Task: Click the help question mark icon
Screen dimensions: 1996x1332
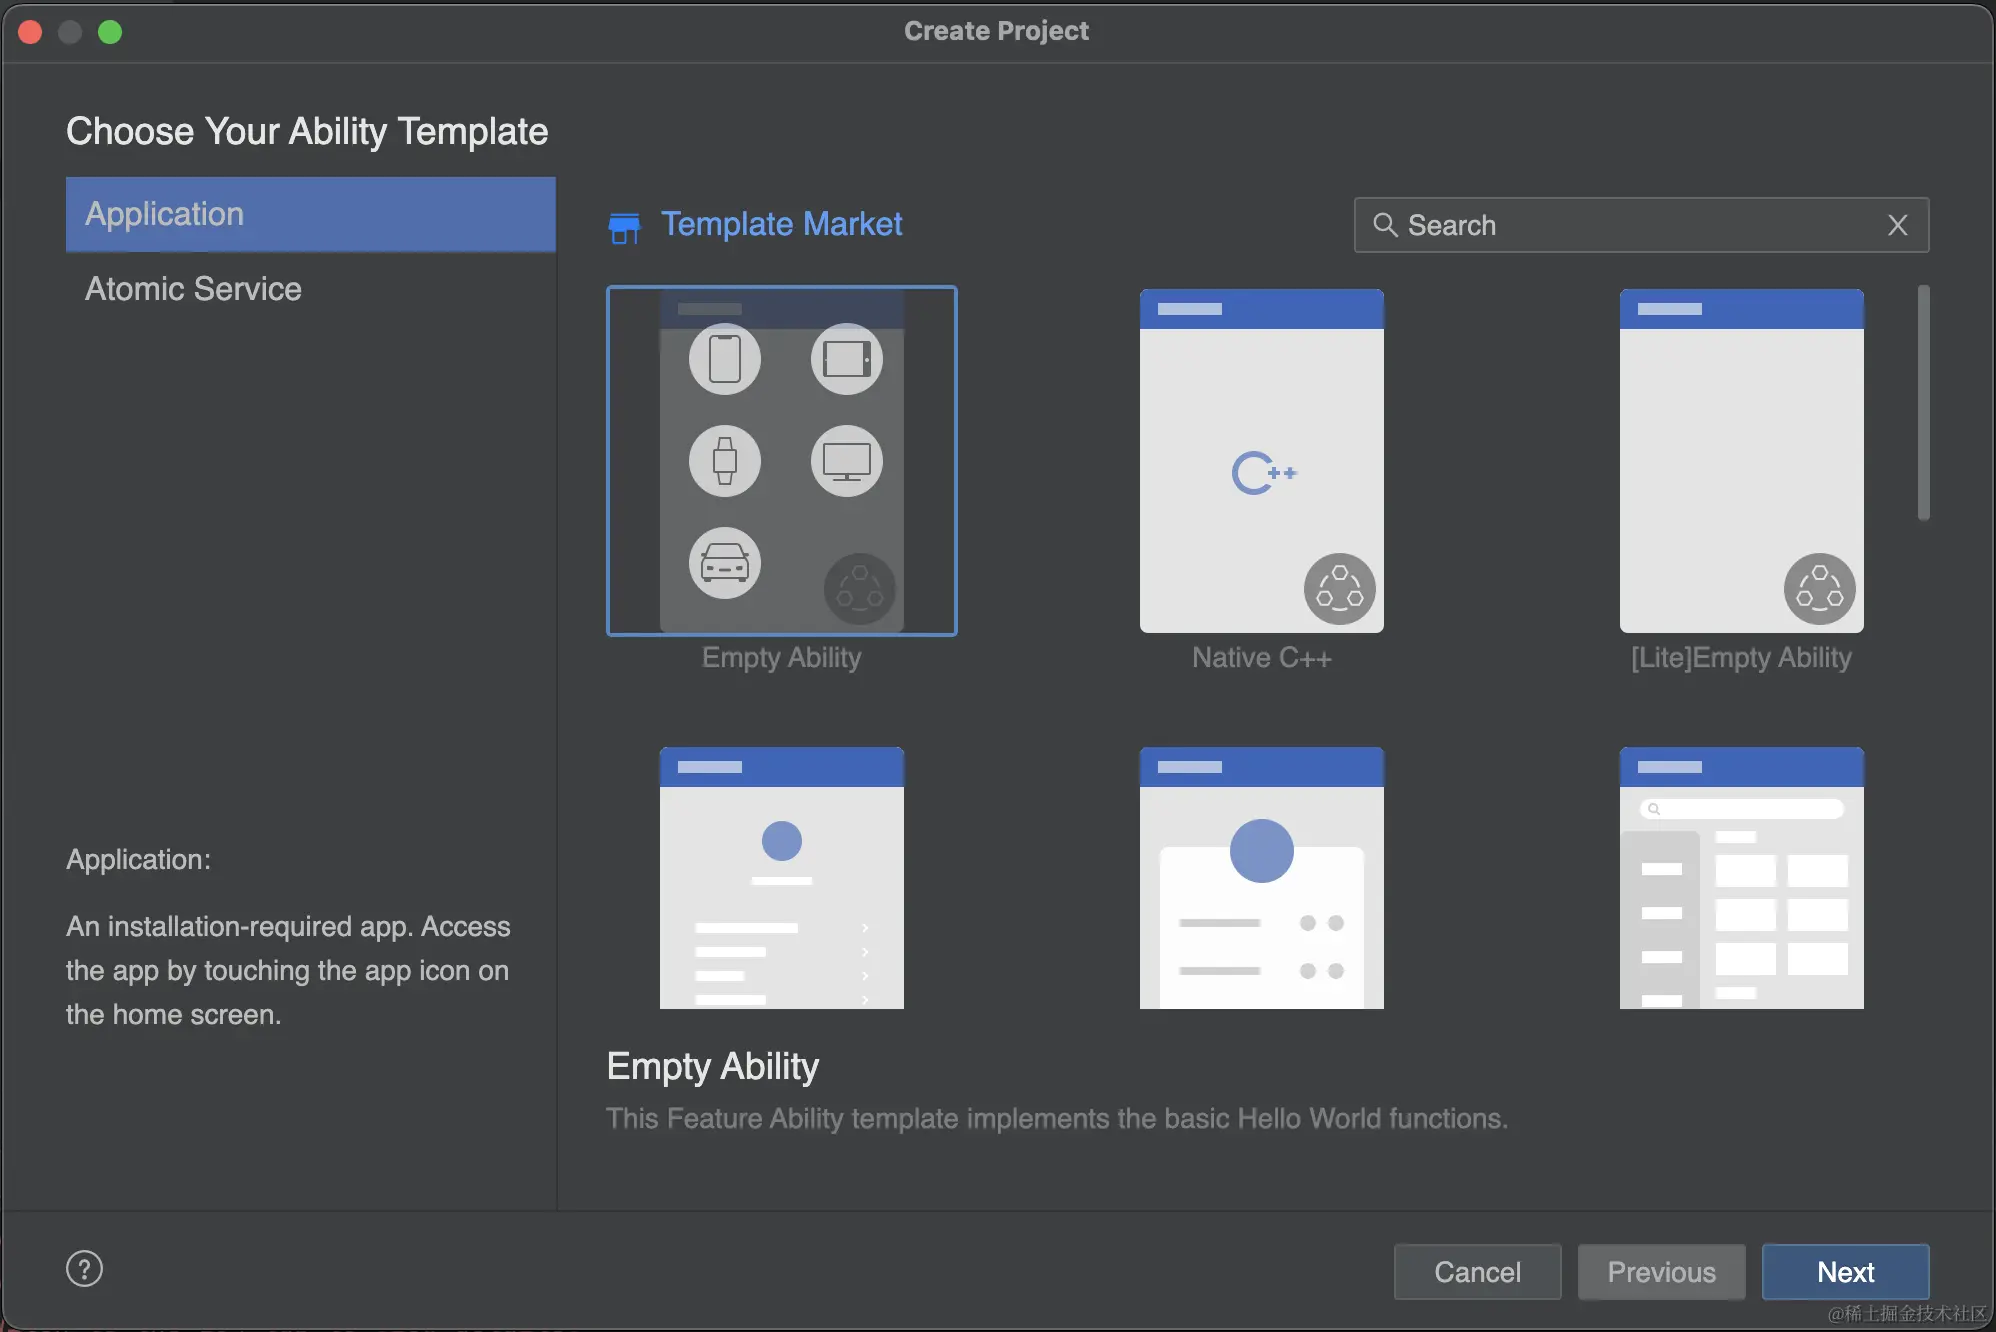Action: [84, 1269]
